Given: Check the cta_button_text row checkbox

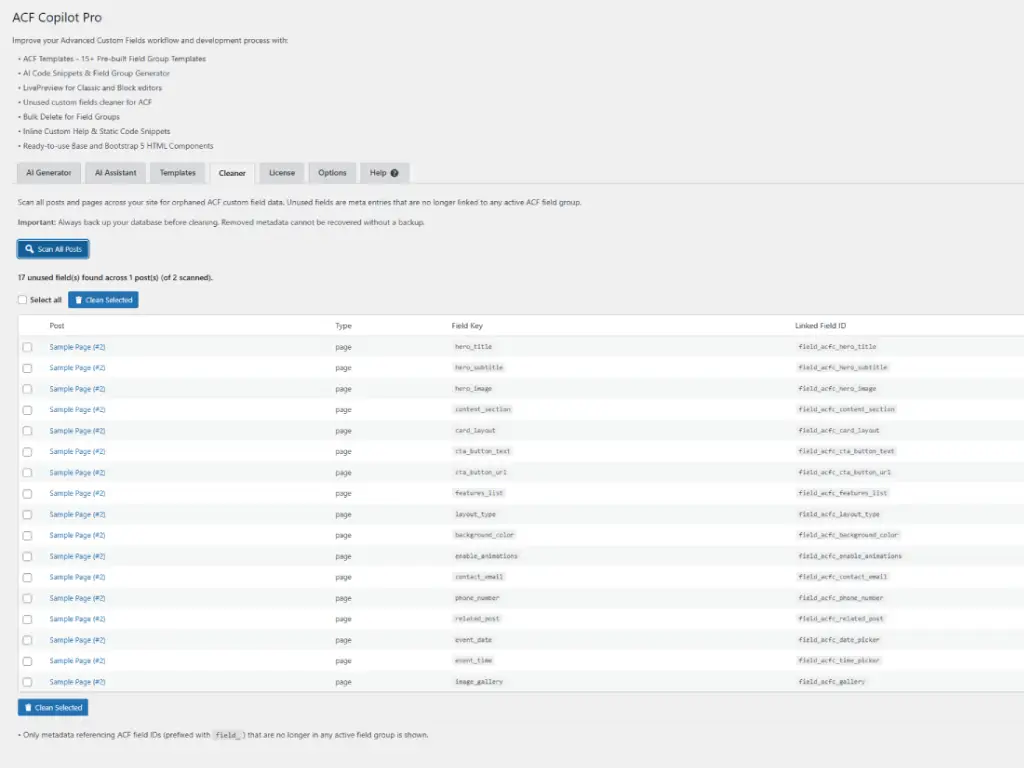Looking at the screenshot, I should [x=27, y=451].
